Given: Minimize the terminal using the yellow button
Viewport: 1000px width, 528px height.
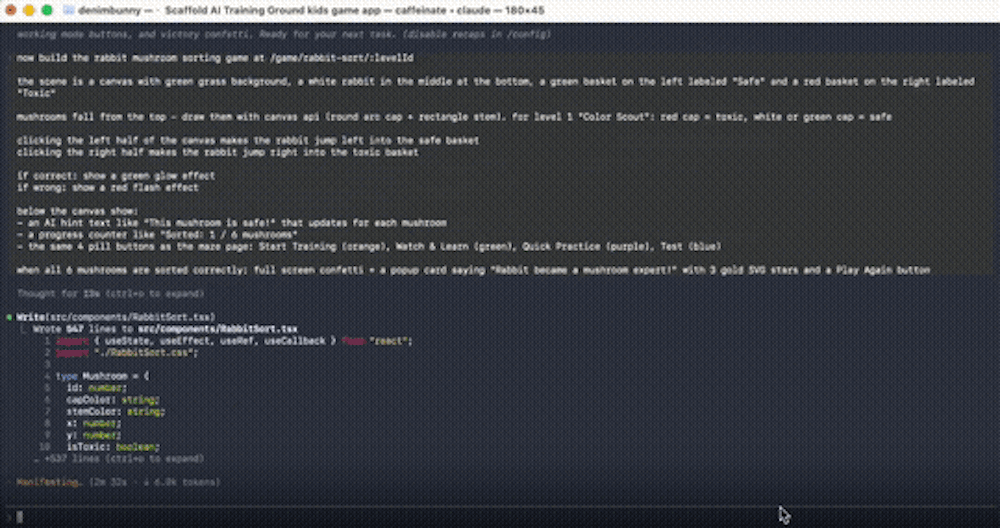Looking at the screenshot, I should (29, 10).
